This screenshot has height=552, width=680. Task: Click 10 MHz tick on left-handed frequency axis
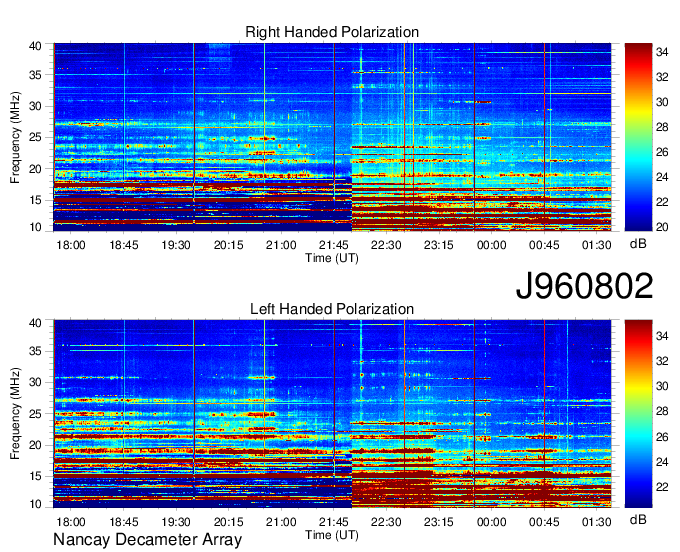[35, 504]
